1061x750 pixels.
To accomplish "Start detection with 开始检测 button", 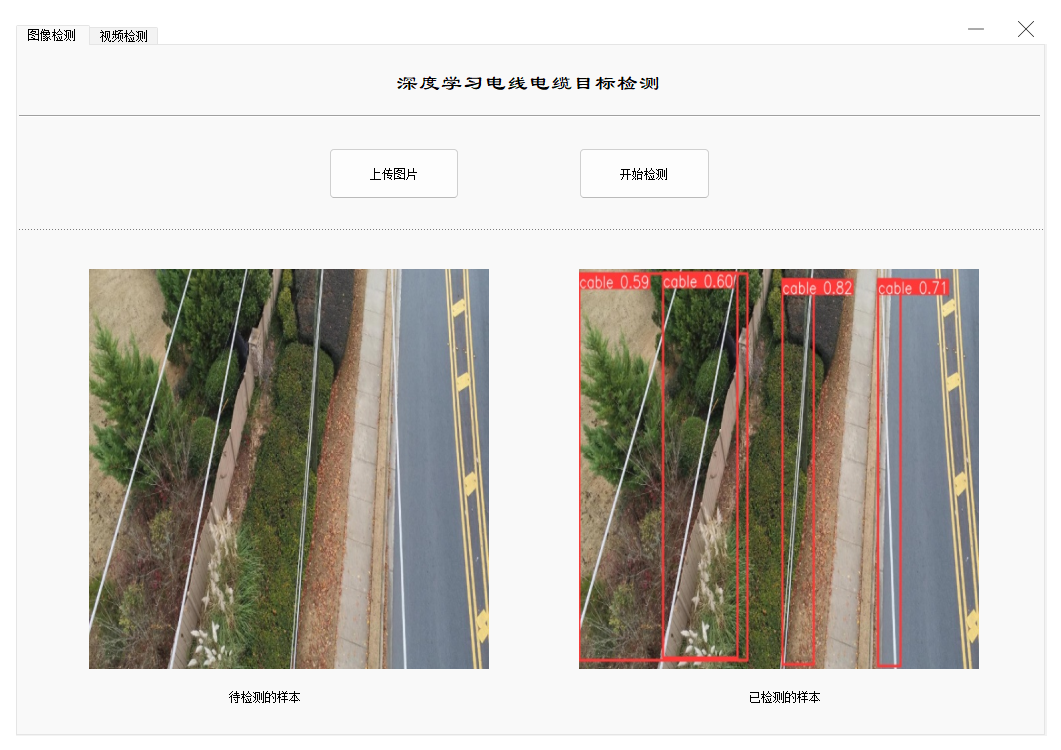I will [x=644, y=174].
